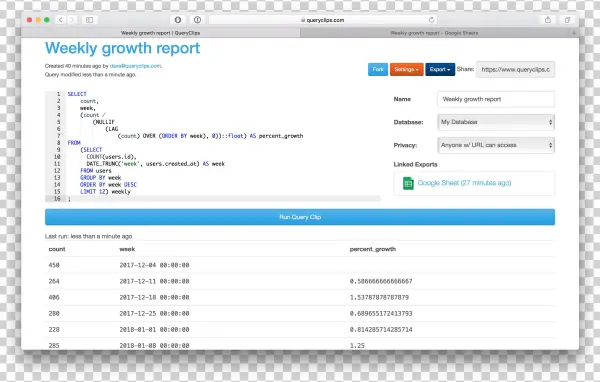Click the Name input field

tap(496, 99)
